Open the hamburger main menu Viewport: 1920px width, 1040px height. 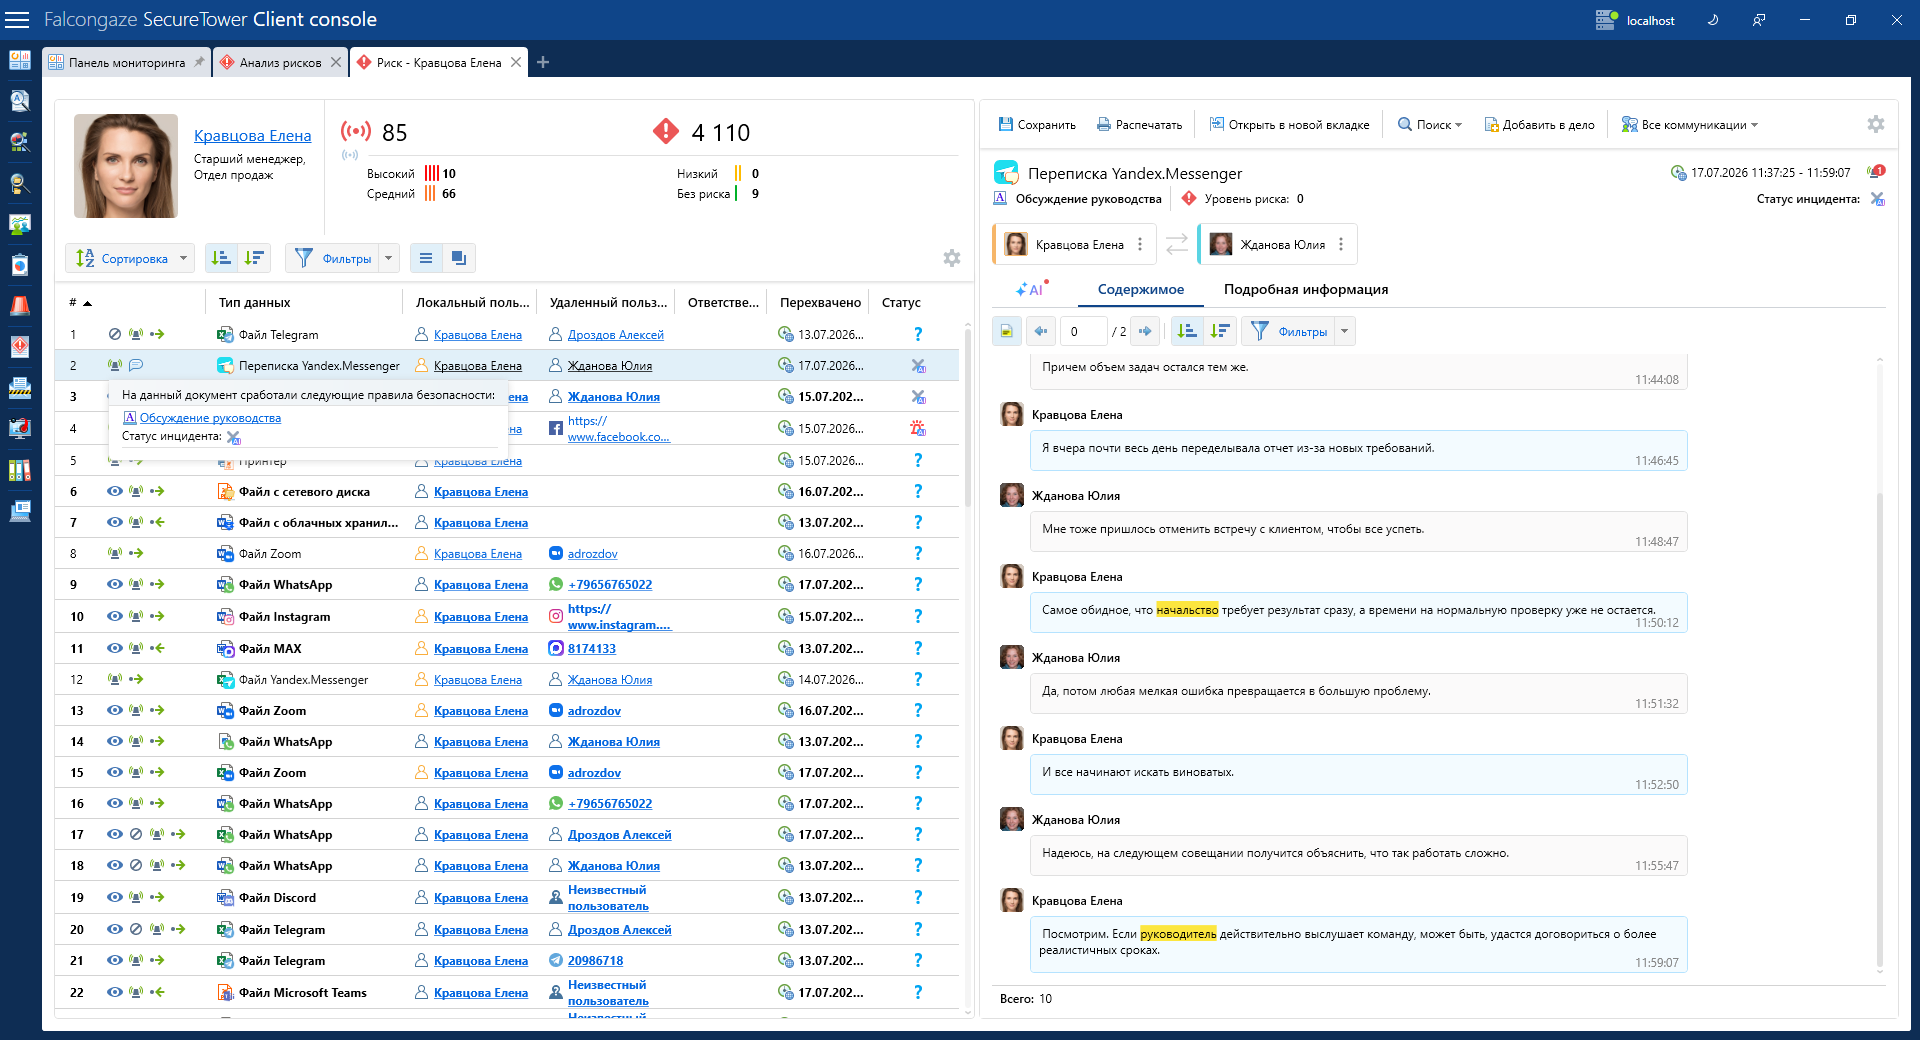tap(17, 20)
